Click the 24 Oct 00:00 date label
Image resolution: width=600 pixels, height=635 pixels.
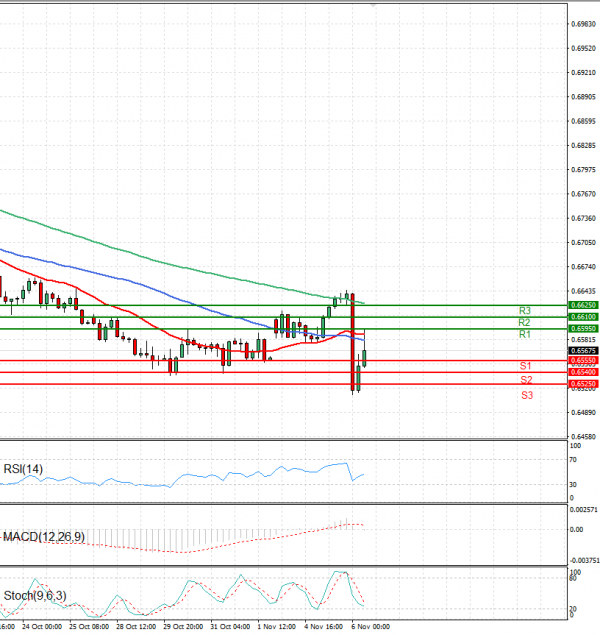[42, 627]
